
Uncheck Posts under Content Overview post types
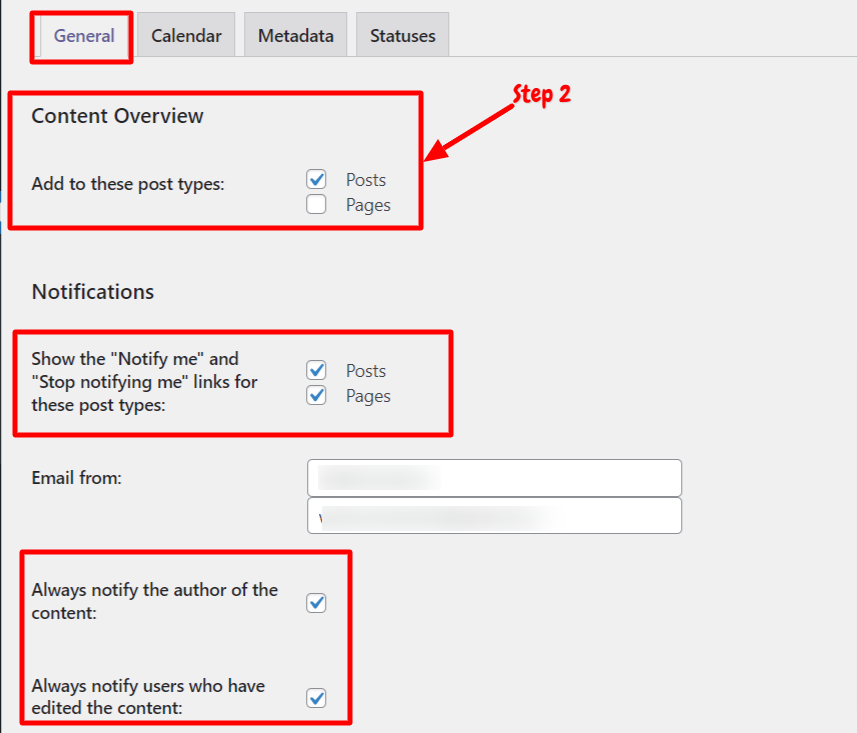(316, 179)
